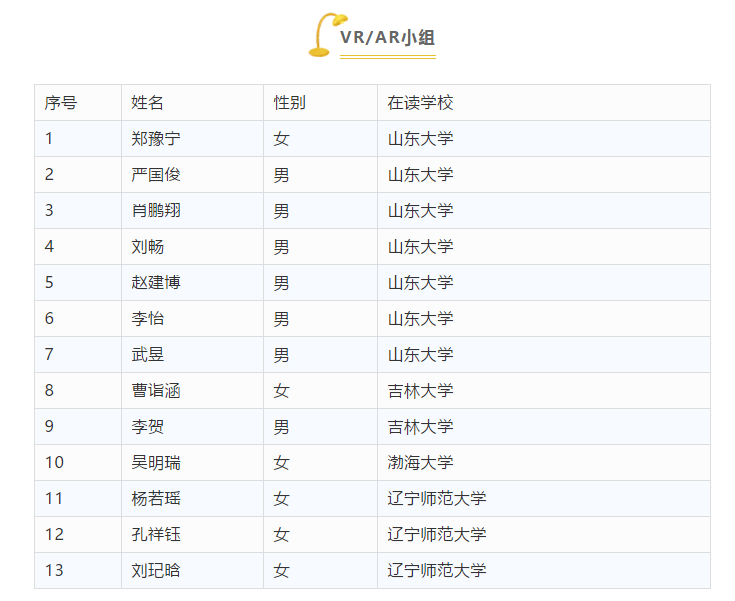Click the name 曹诣涵
This screenshot has height=601, width=735.
click(156, 391)
